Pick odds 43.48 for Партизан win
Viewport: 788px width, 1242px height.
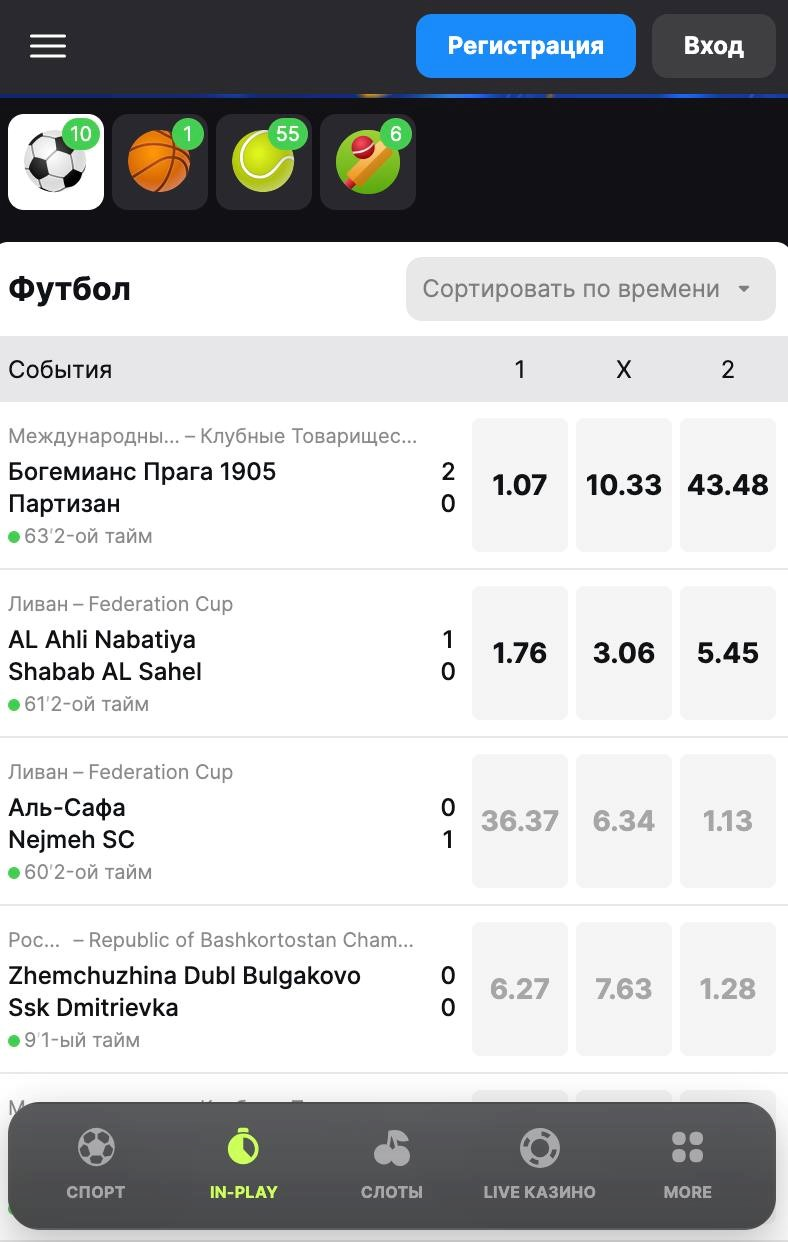click(x=728, y=485)
